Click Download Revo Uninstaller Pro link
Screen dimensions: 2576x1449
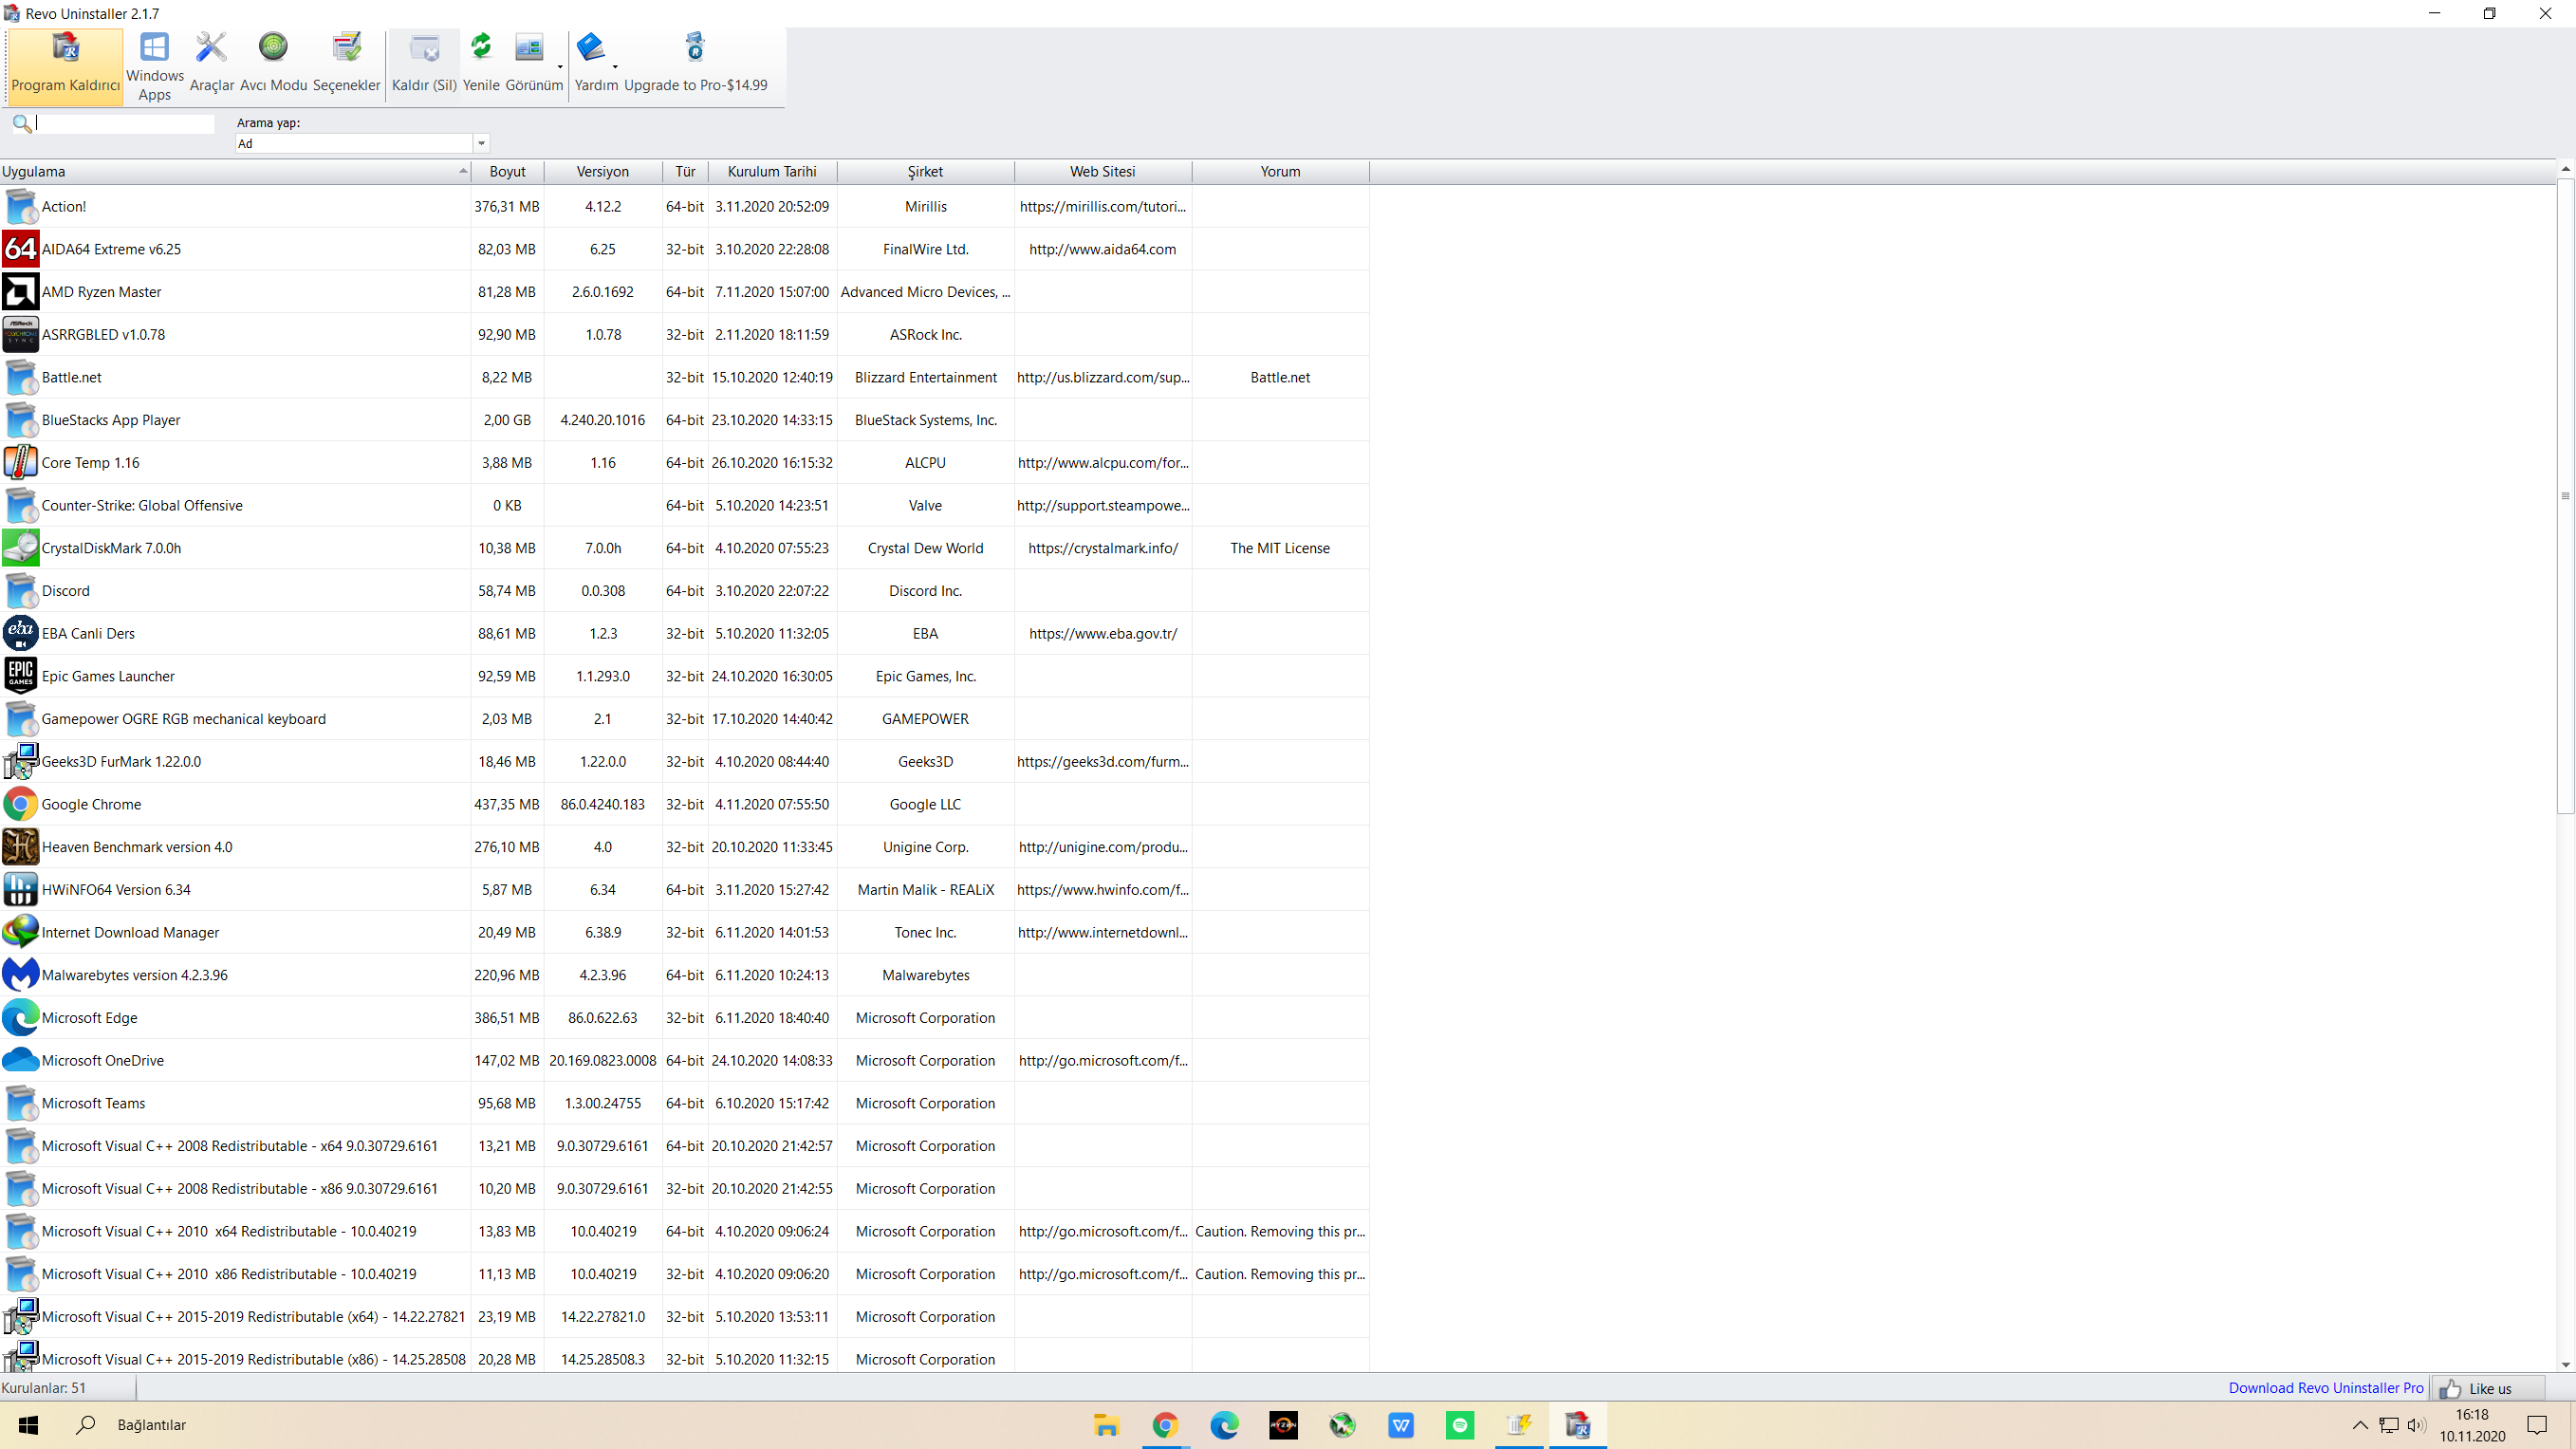(x=2325, y=1387)
